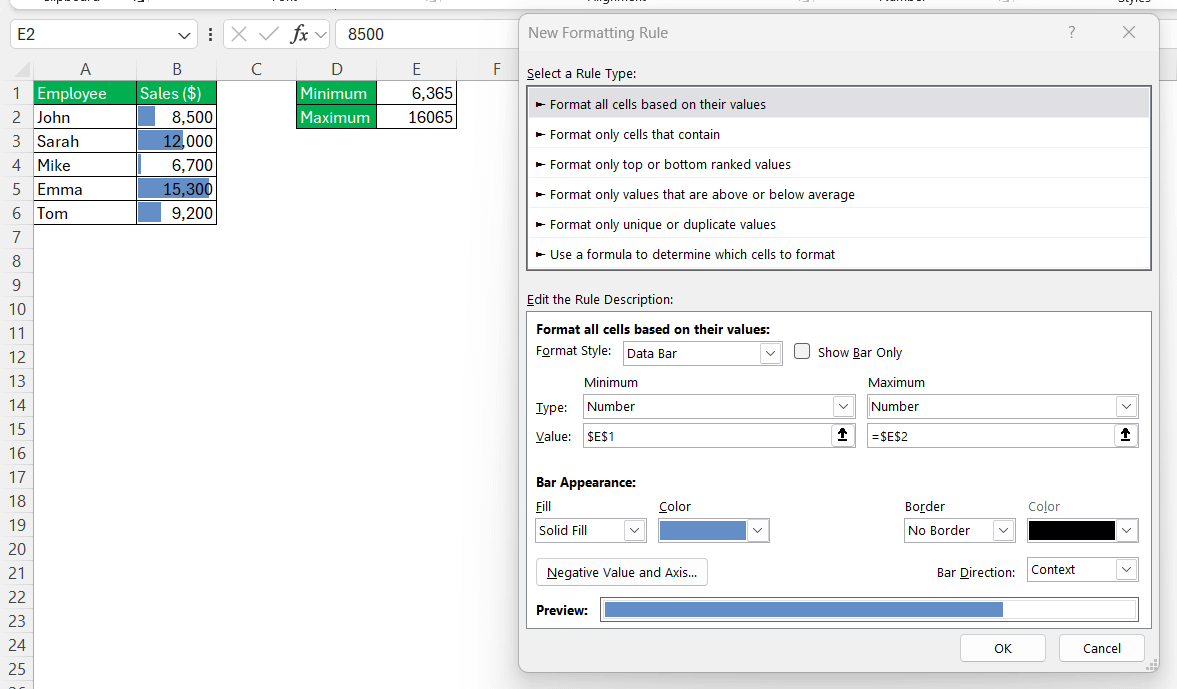Select column B header
Viewport: 1177px width, 689px height.
176,69
